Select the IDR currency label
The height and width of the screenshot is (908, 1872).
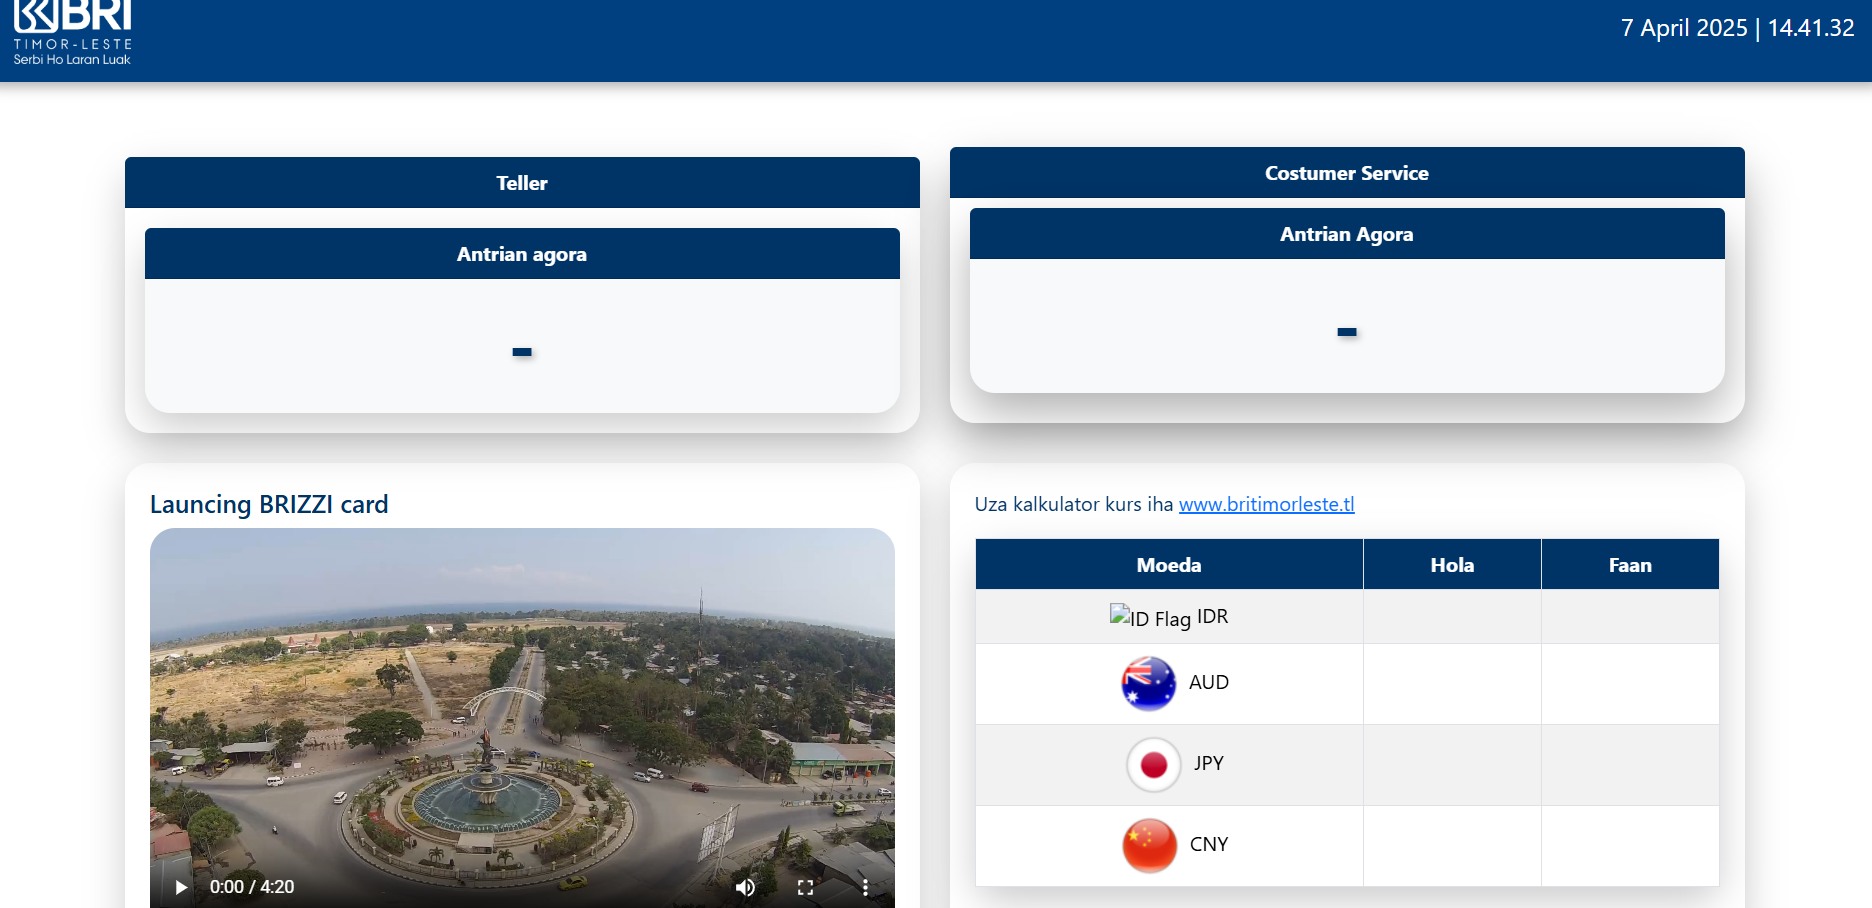click(x=1212, y=616)
